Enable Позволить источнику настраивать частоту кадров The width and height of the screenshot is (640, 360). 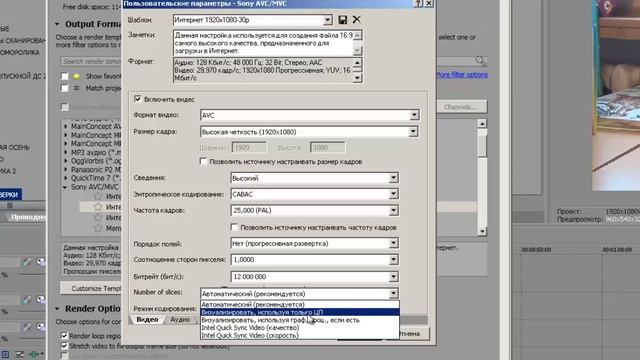point(234,227)
